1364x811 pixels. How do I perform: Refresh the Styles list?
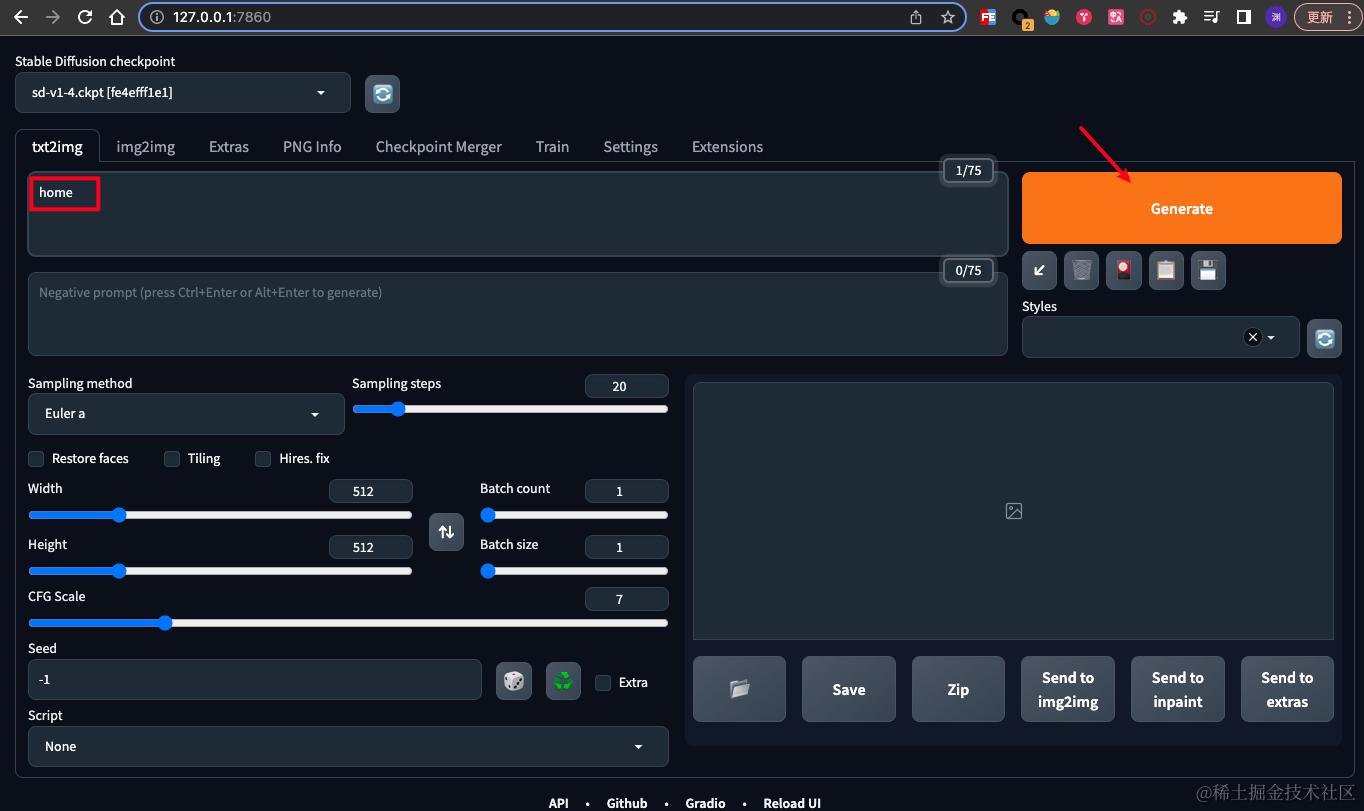point(1324,338)
